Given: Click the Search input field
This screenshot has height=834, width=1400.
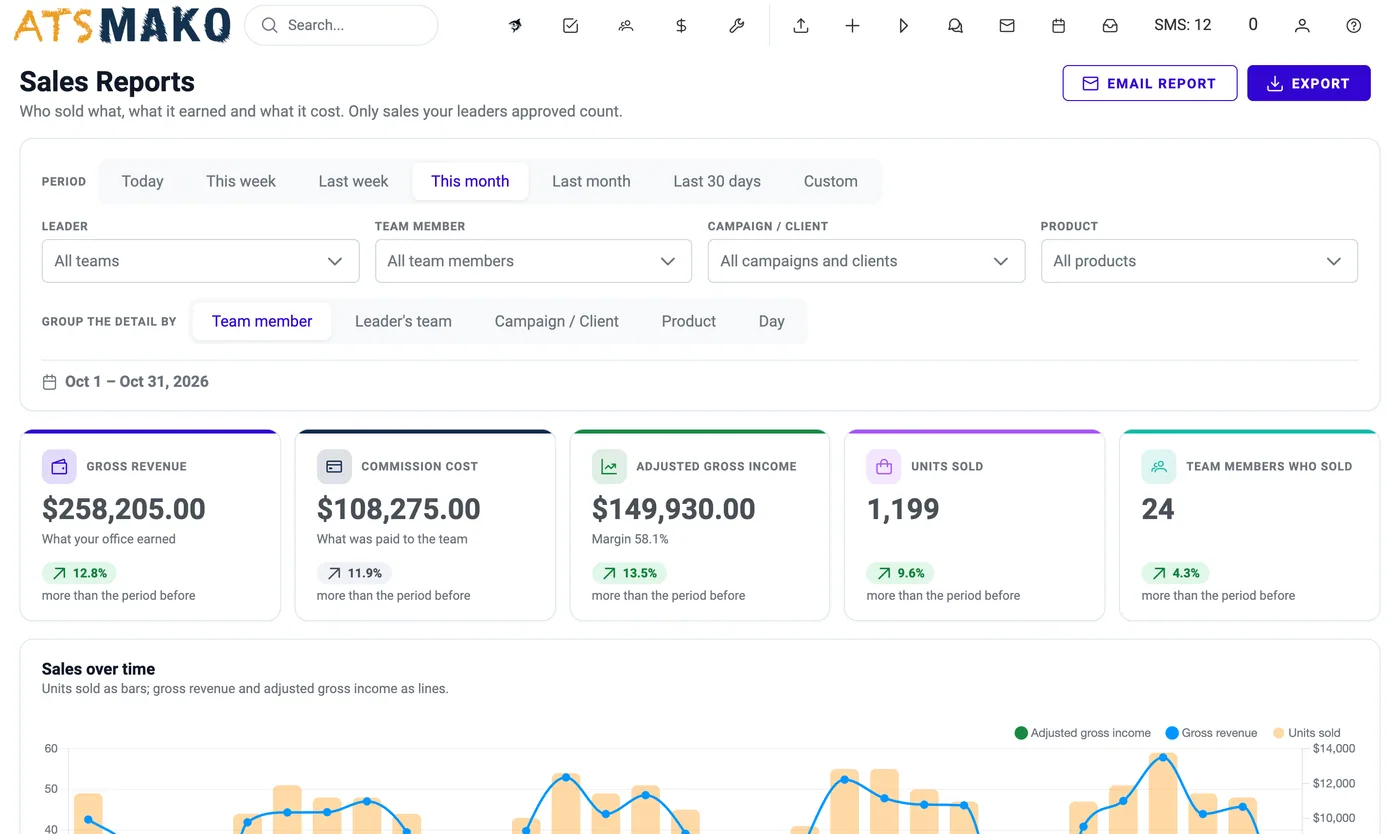Looking at the screenshot, I should click(341, 25).
